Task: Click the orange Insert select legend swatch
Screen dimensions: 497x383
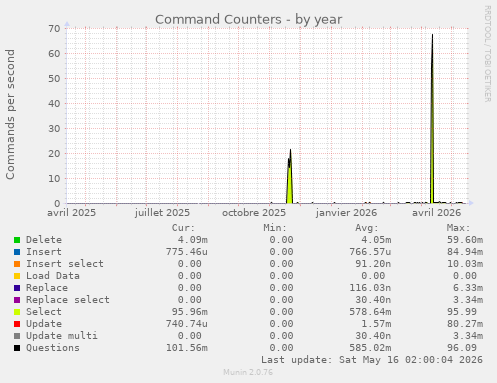Action: tap(17, 264)
